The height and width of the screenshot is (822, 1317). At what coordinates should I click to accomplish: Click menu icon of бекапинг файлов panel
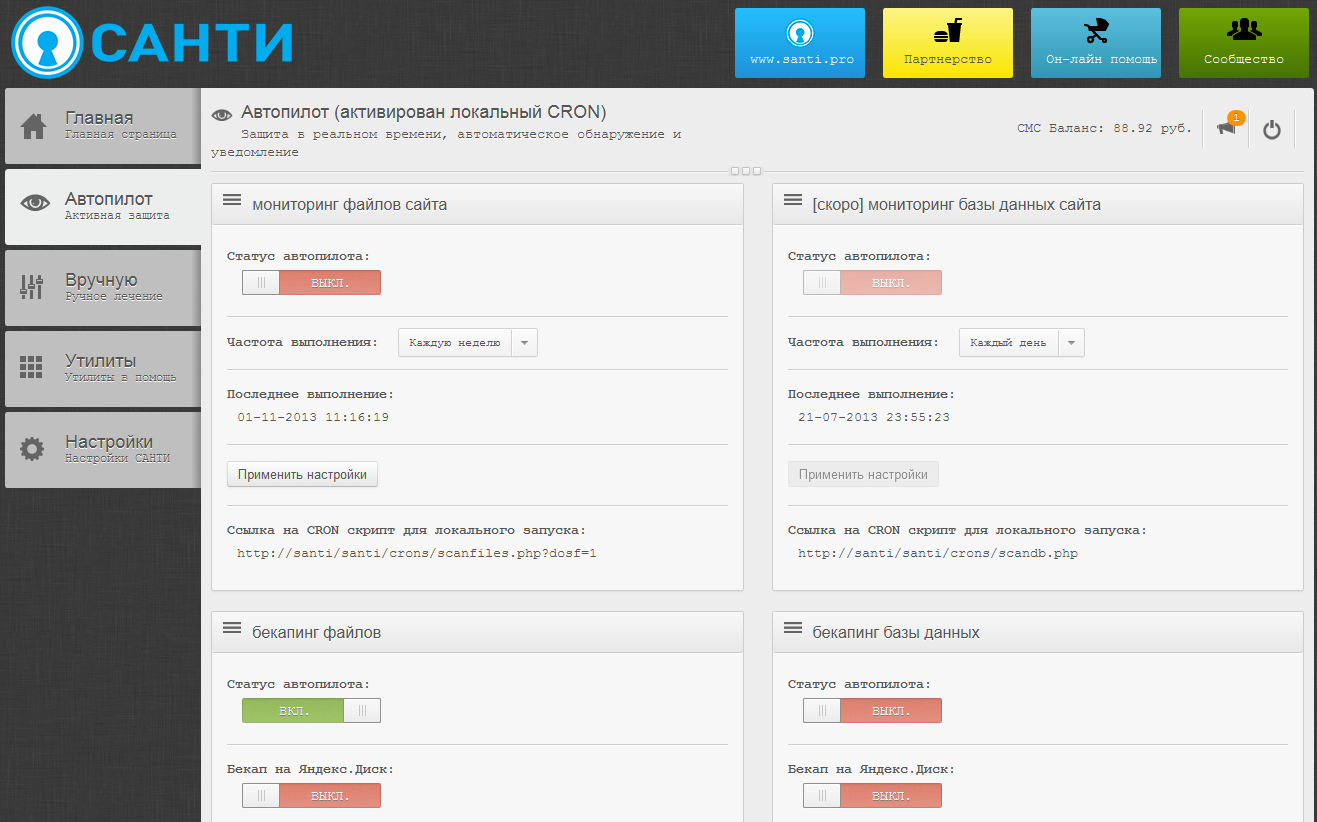pyautogui.click(x=232, y=628)
